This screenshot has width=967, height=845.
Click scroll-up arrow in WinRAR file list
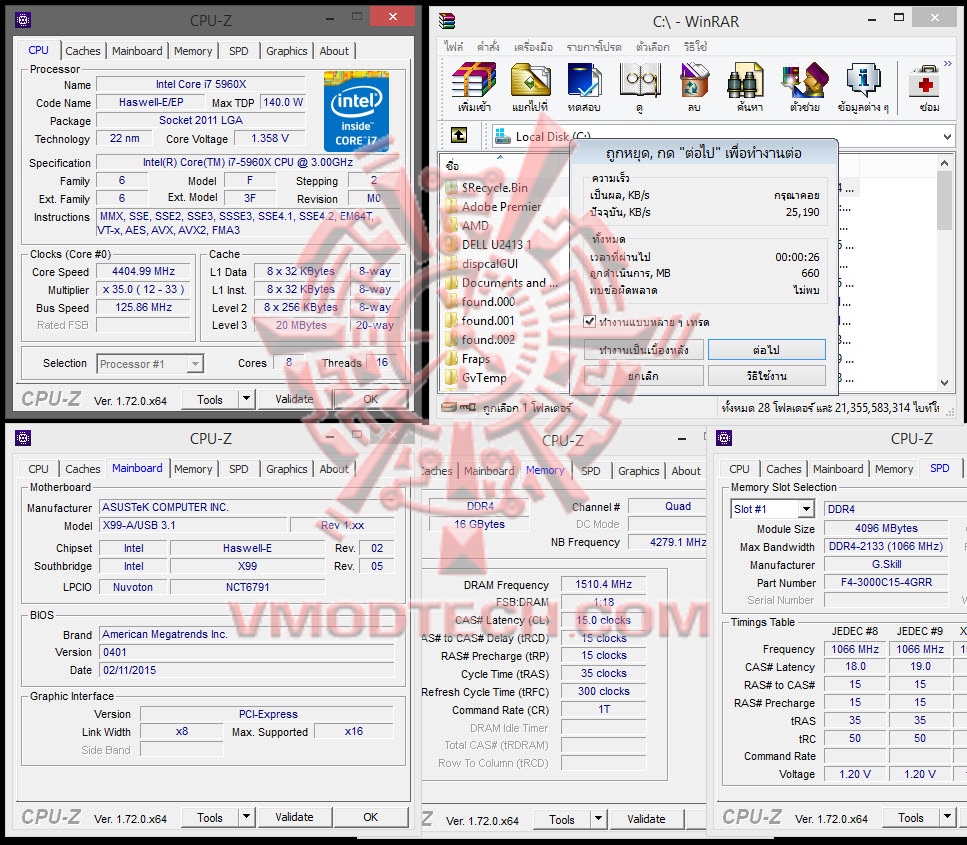[x=945, y=163]
